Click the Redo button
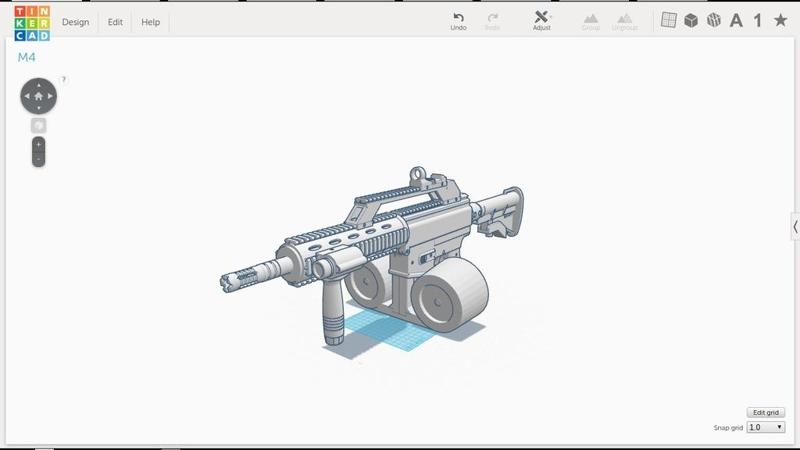800x450 pixels. [492, 21]
